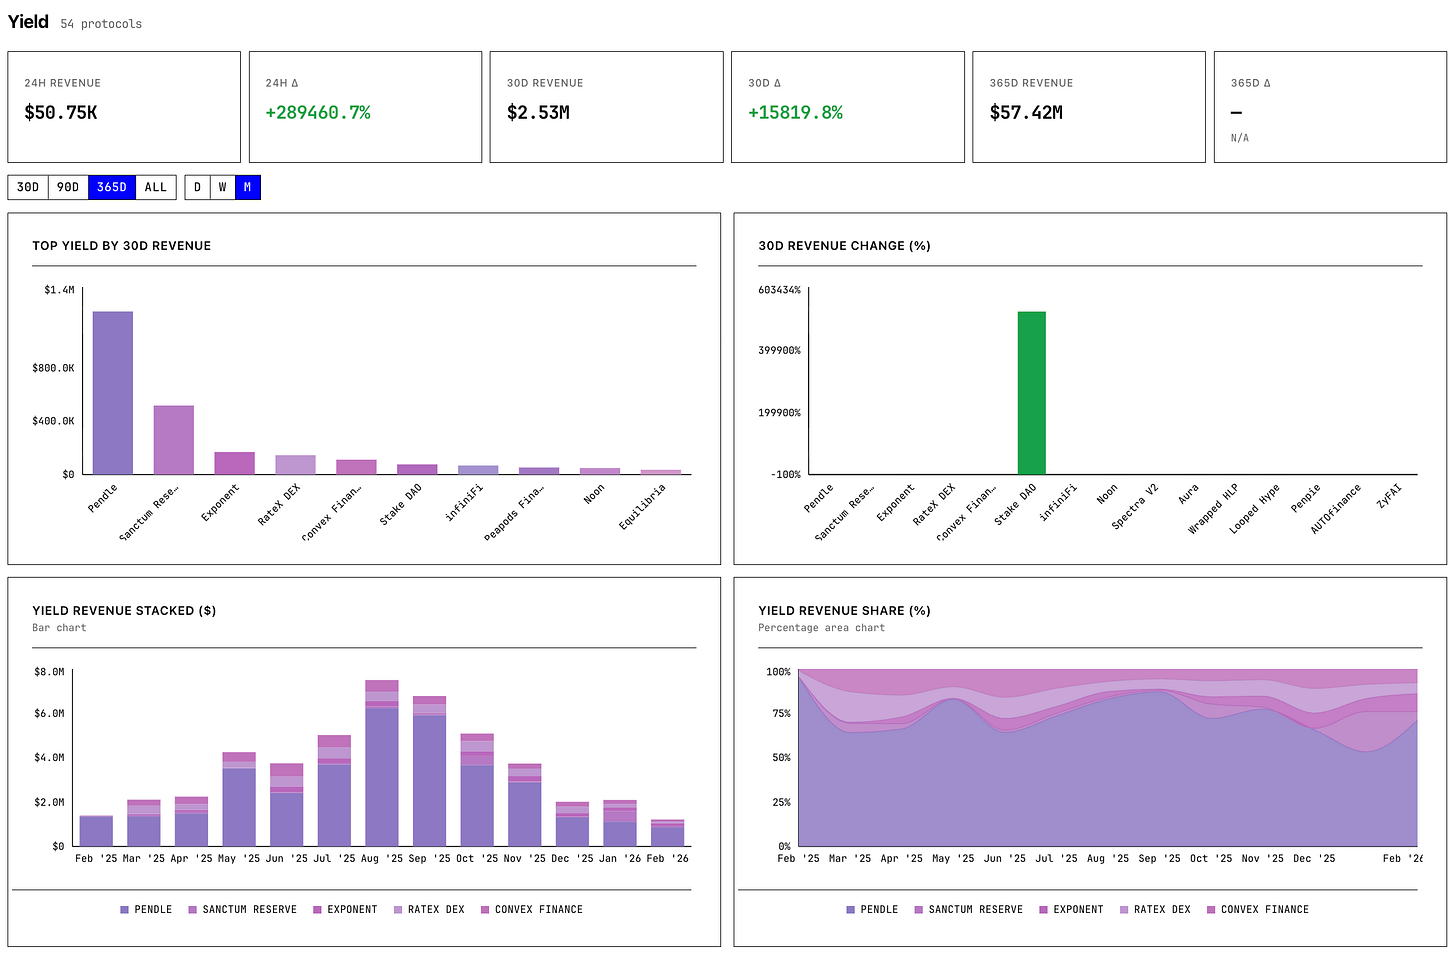The image size is (1456, 956).
Task: Click the Aug '25 stacked revenue bar
Action: pos(381,765)
